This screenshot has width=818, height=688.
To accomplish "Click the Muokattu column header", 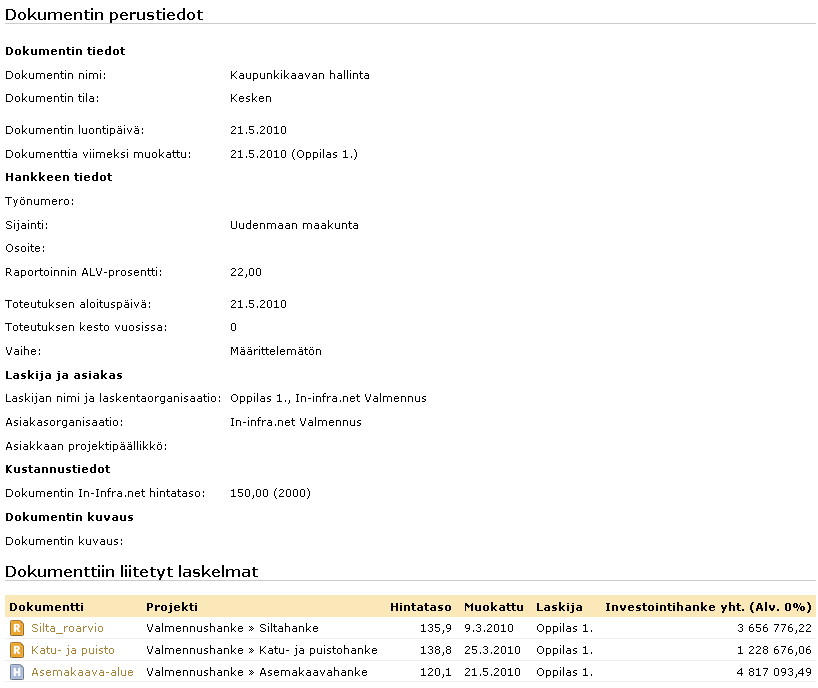I will coord(494,607).
